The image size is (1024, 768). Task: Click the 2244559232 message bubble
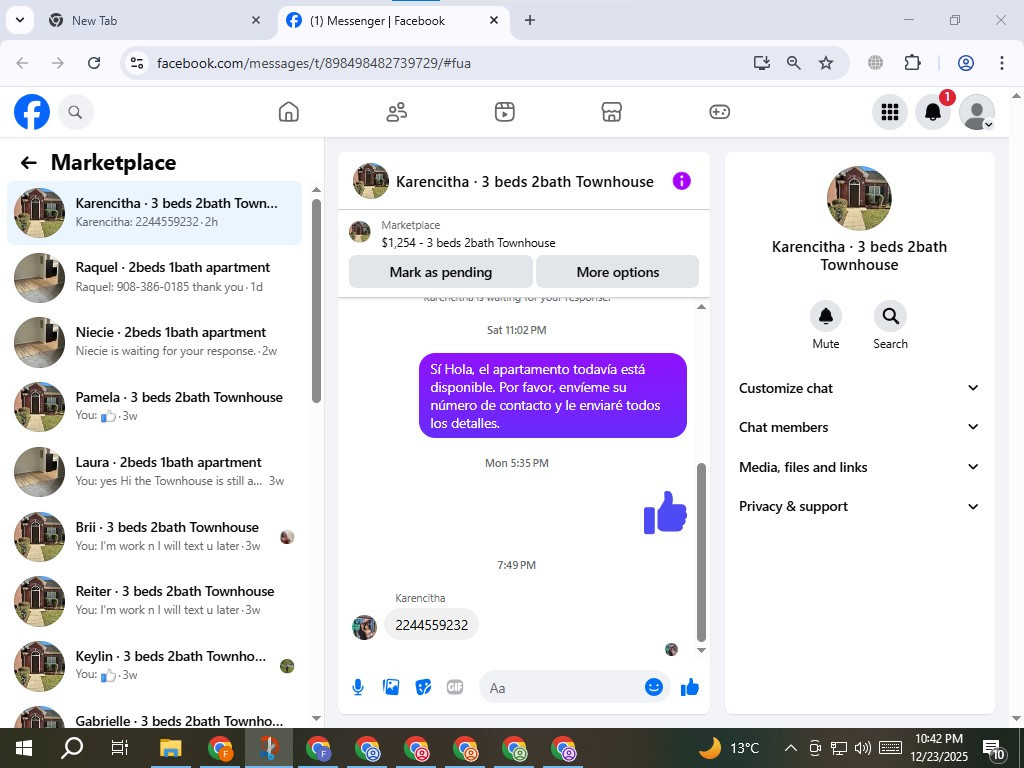pos(431,625)
